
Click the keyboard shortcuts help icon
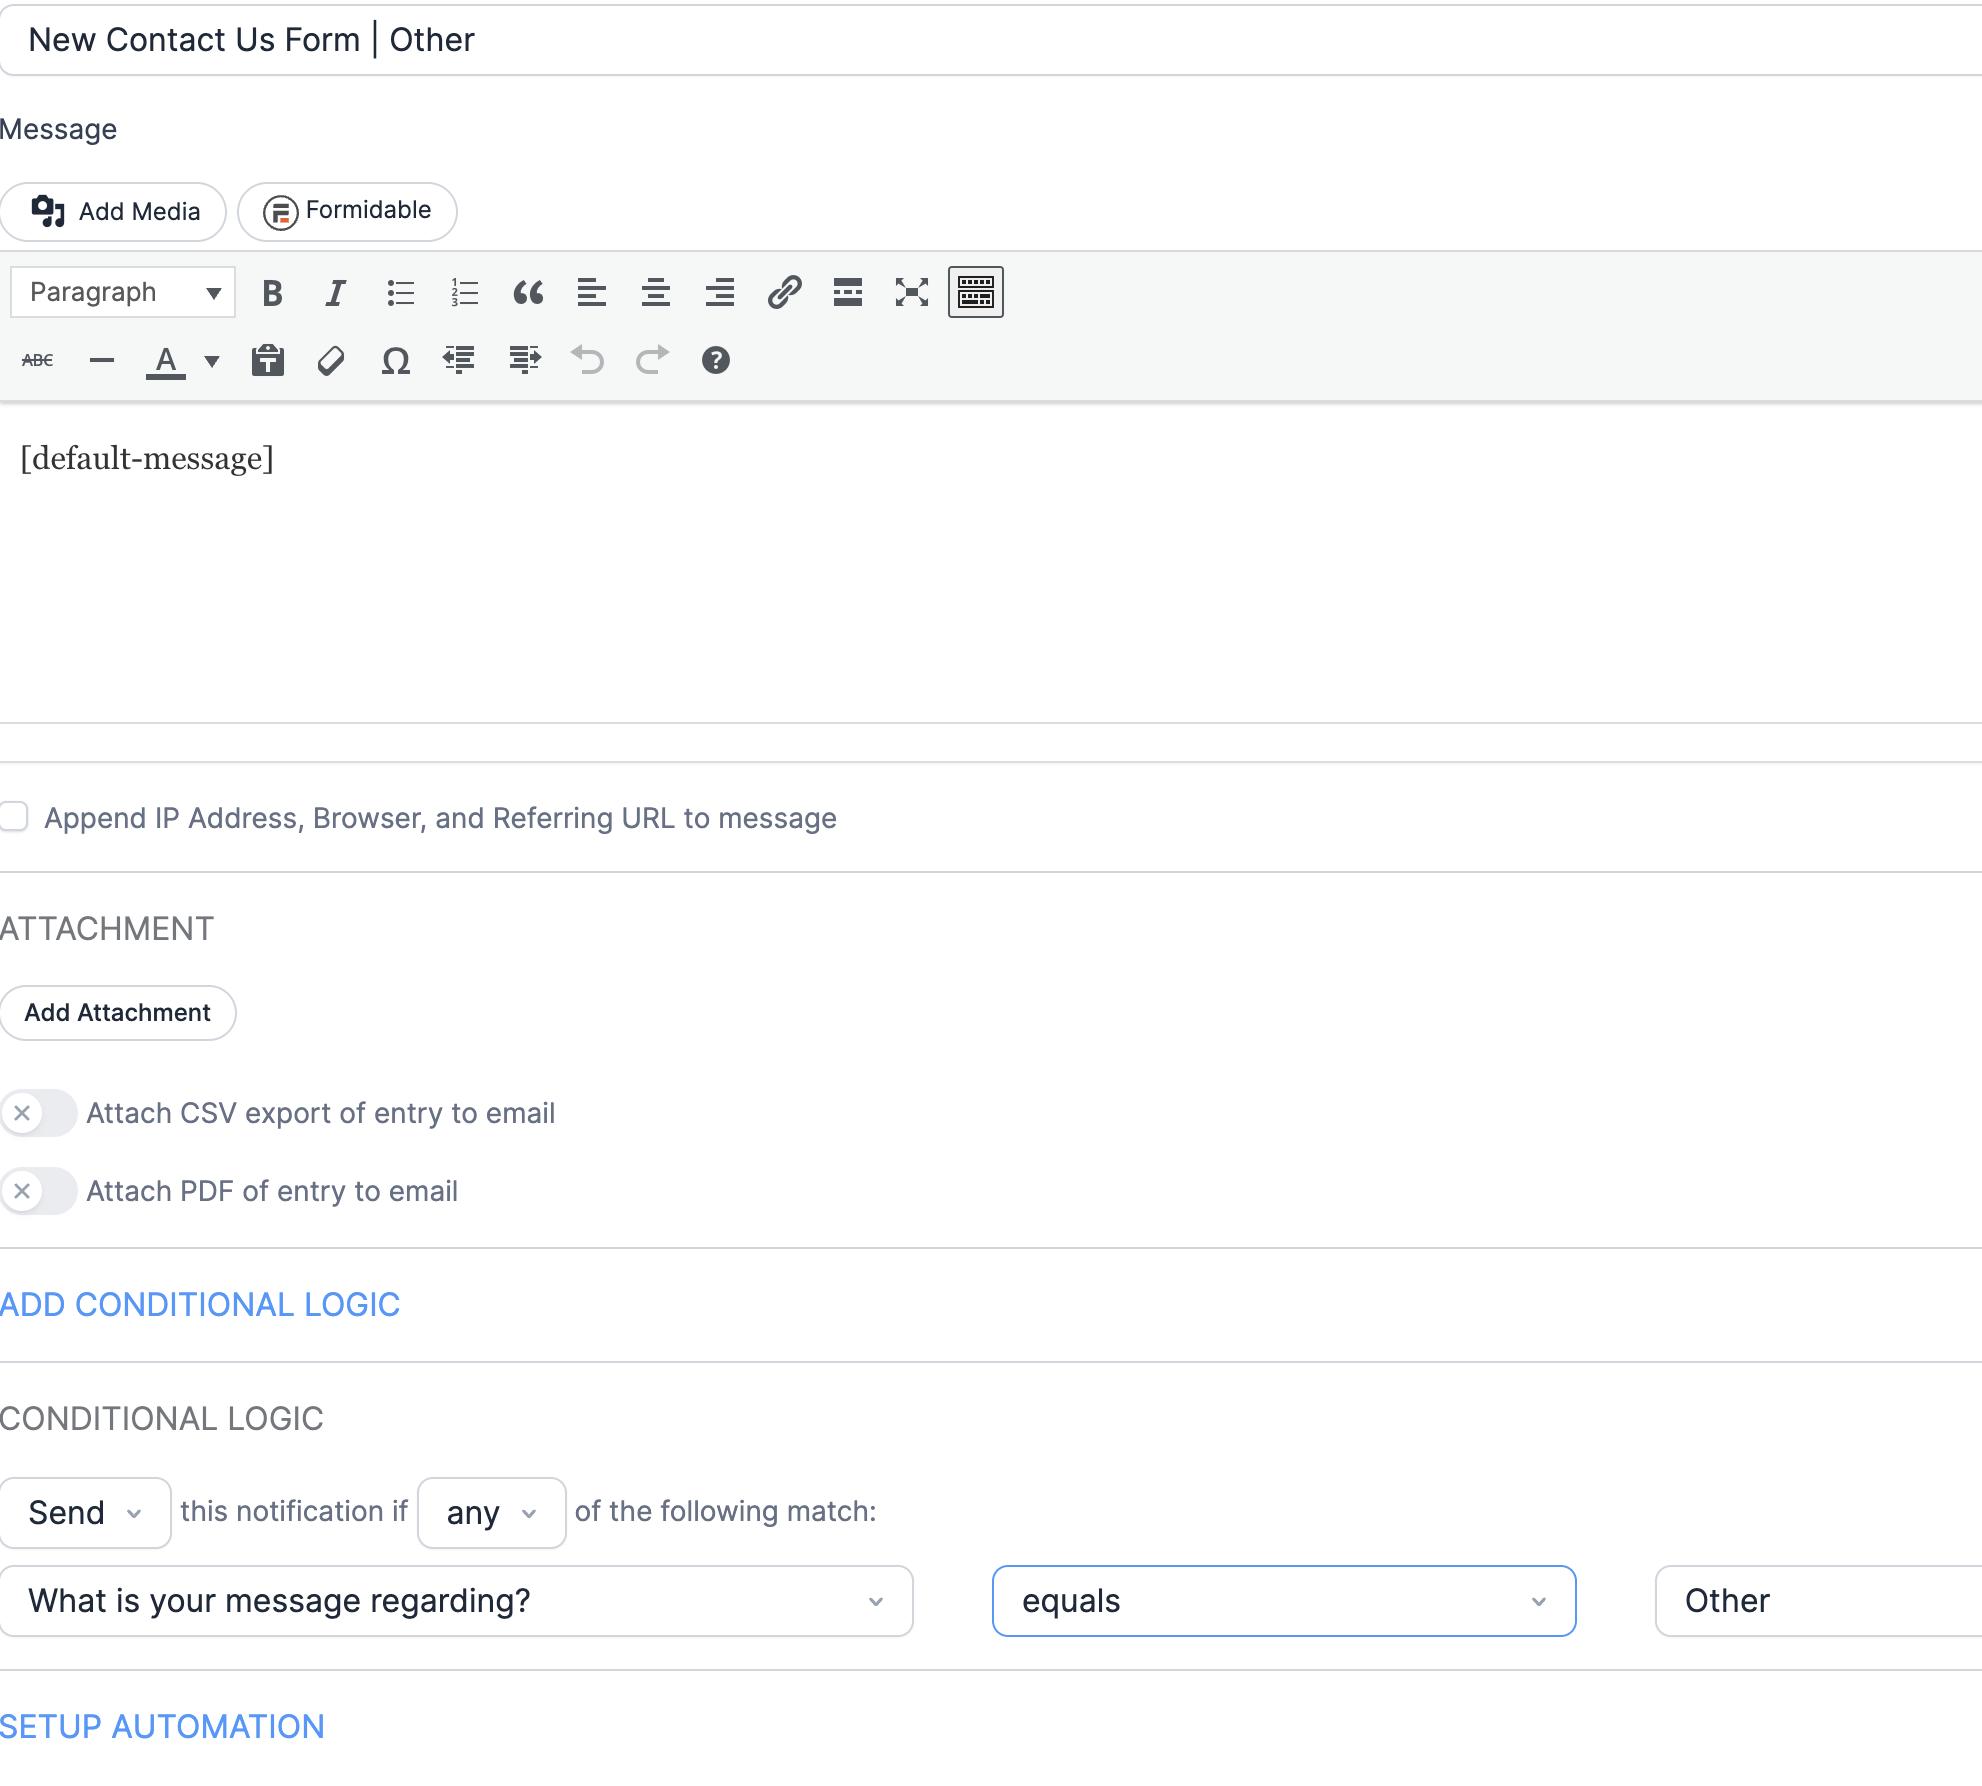click(716, 361)
